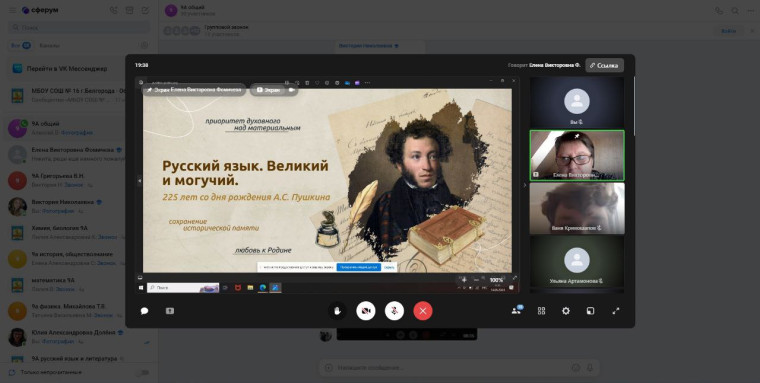Select the Каналы tab

50,46
